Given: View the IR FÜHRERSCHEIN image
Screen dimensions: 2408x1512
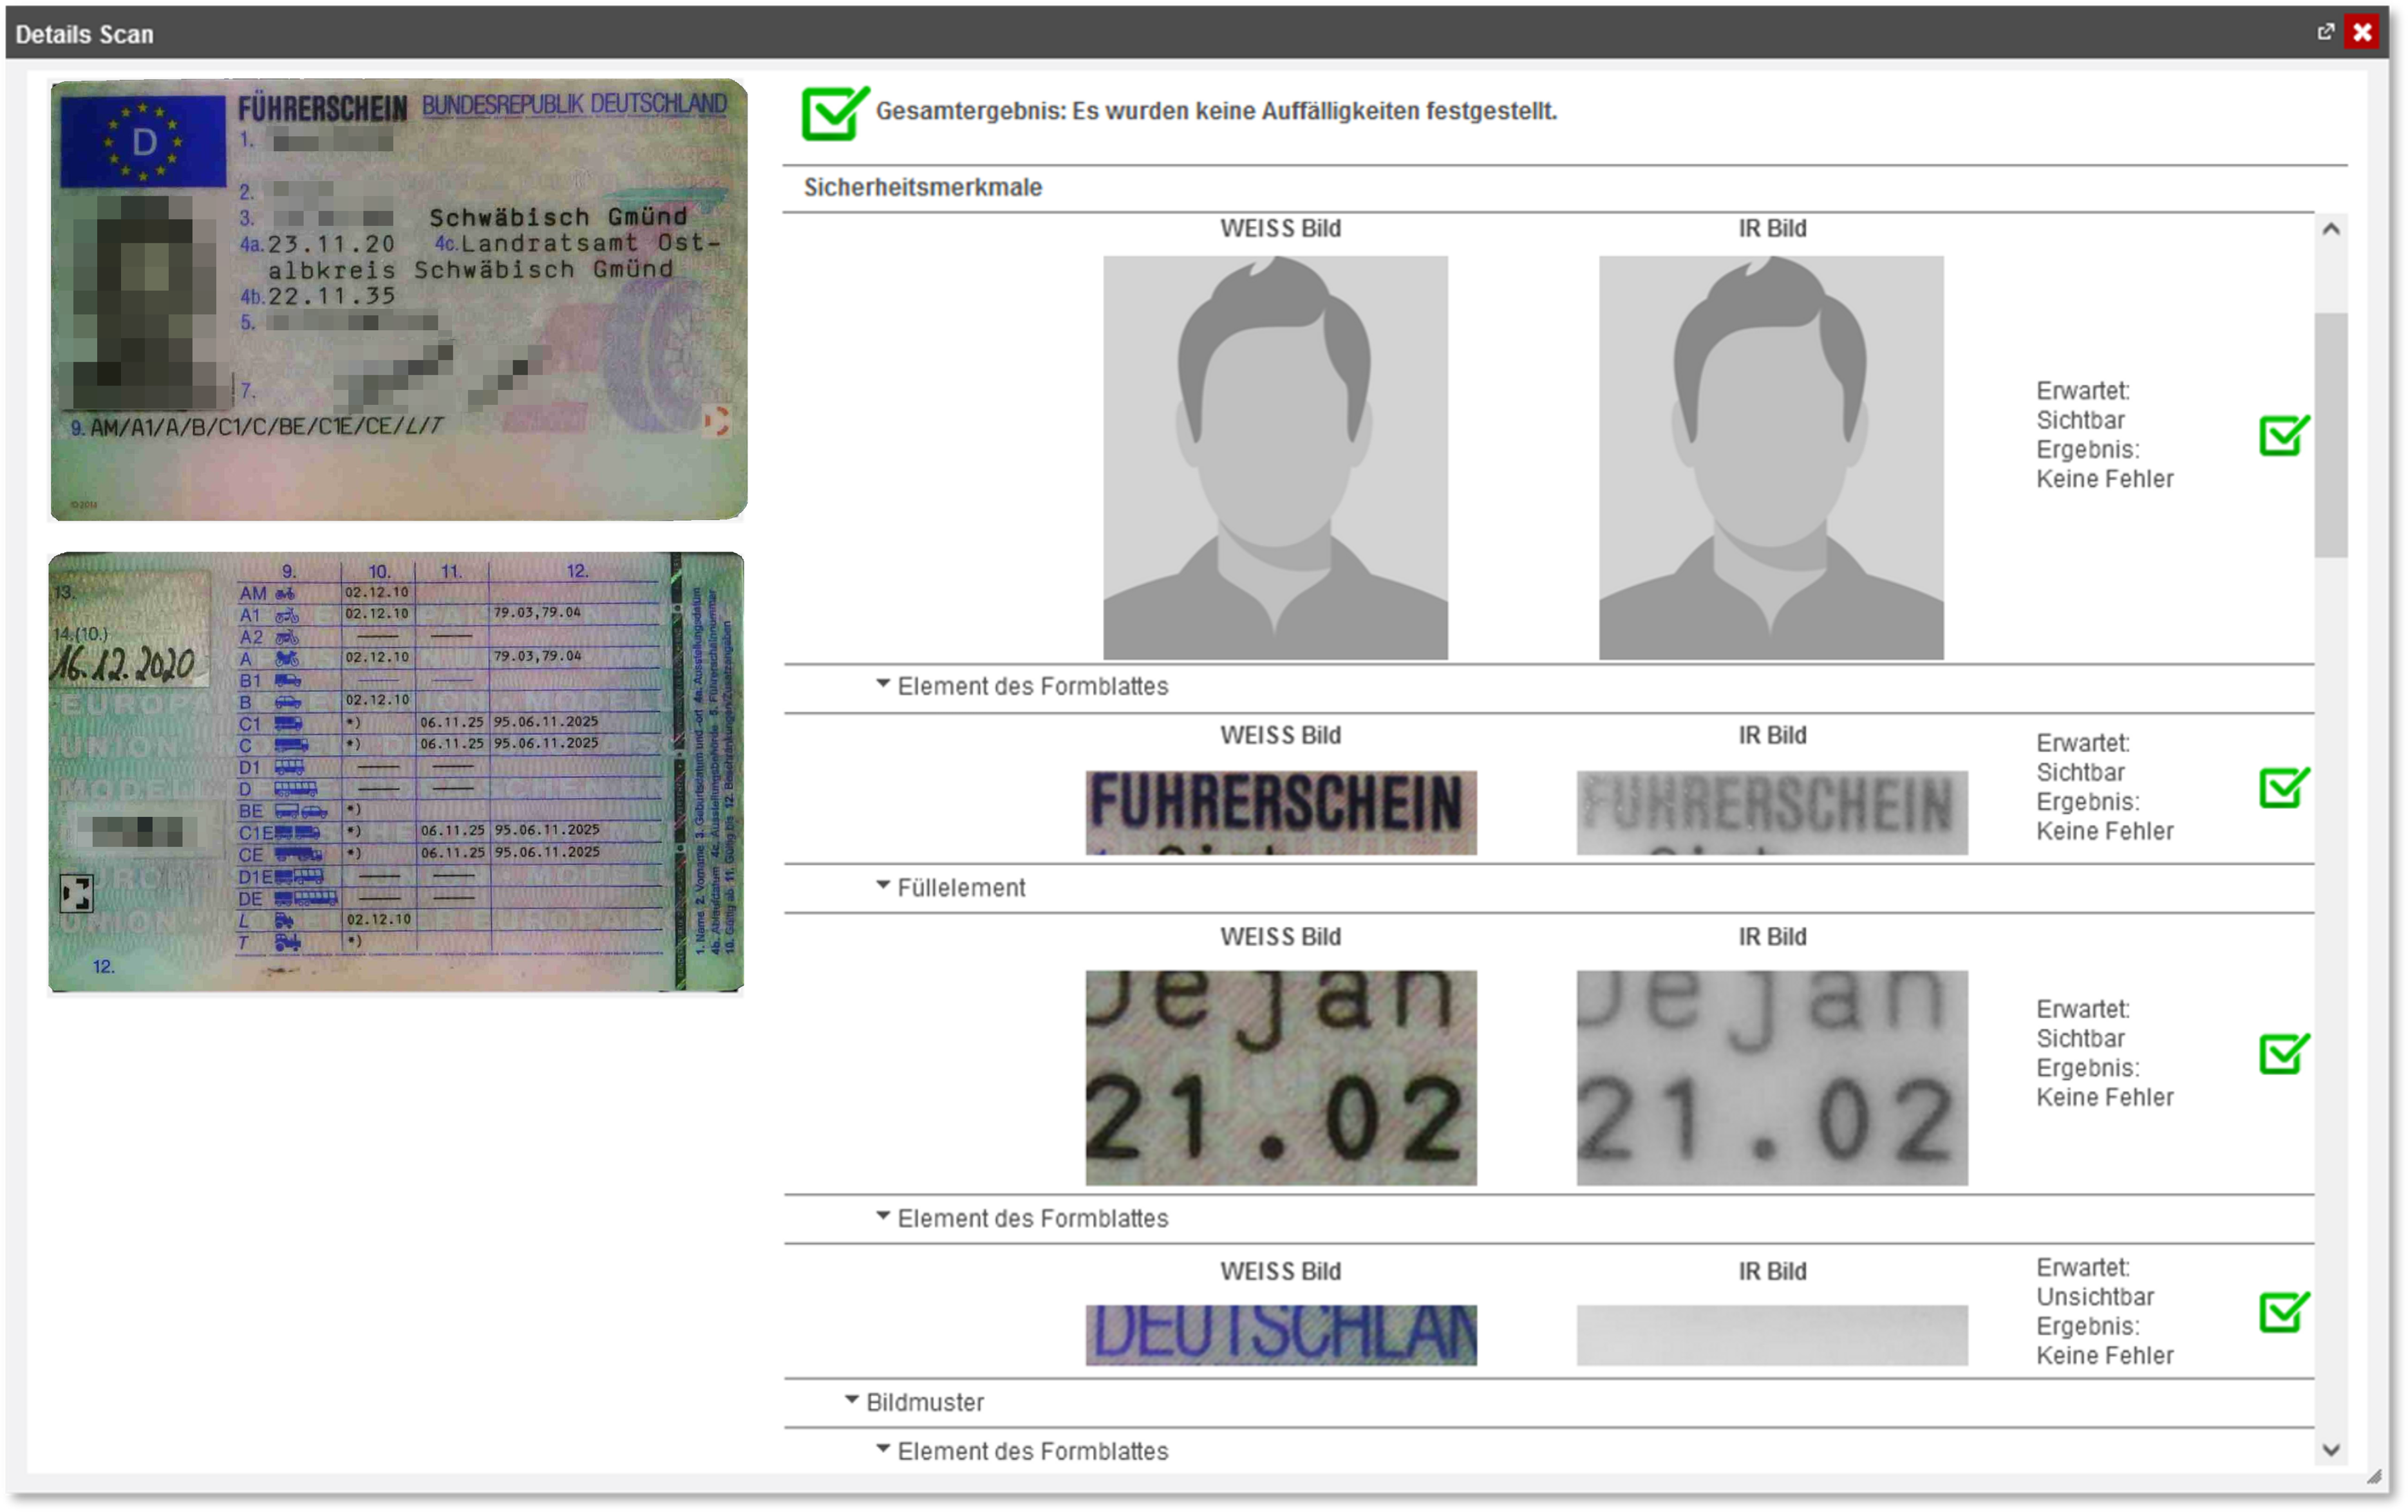Looking at the screenshot, I should point(1772,812).
